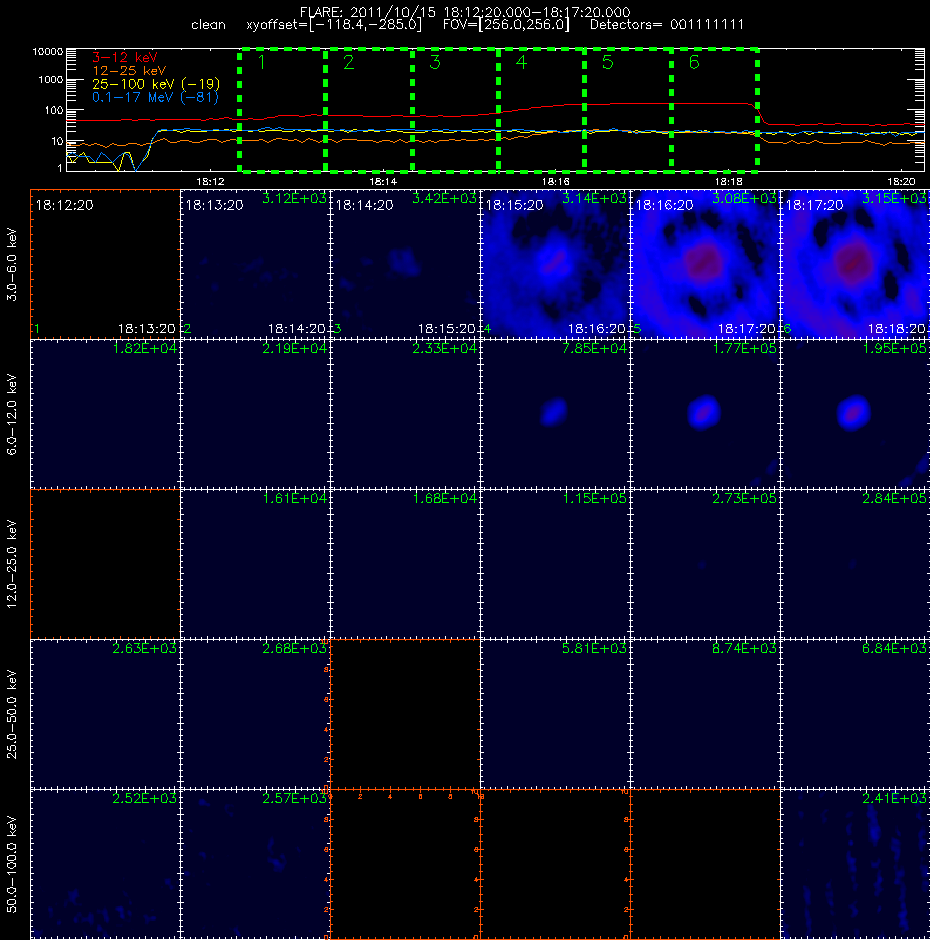This screenshot has width=930, height=940.
Task: Click the 18:12 time axis label
Action: tap(210, 181)
